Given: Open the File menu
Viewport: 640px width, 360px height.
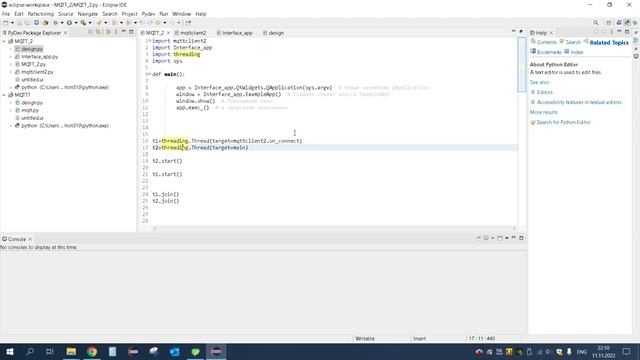Looking at the screenshot, I should [x=6, y=14].
